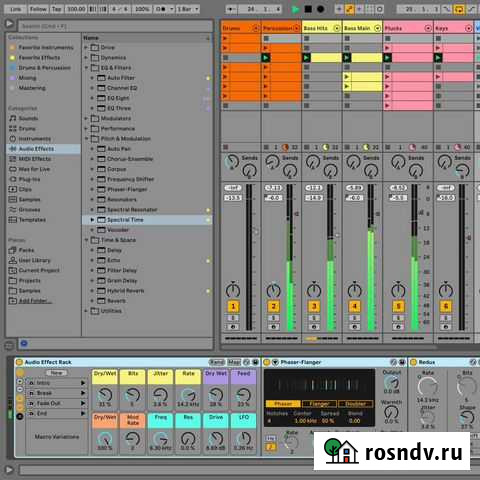Toggle the orange Loop switch
The image size is (480, 480).
coord(459,9)
